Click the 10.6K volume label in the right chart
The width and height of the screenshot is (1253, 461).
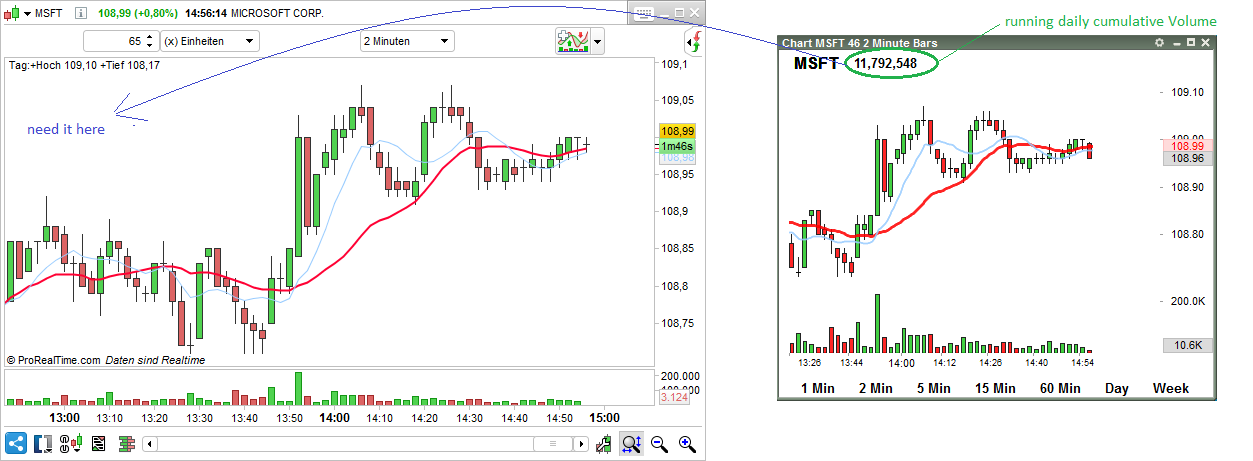click(x=1187, y=345)
